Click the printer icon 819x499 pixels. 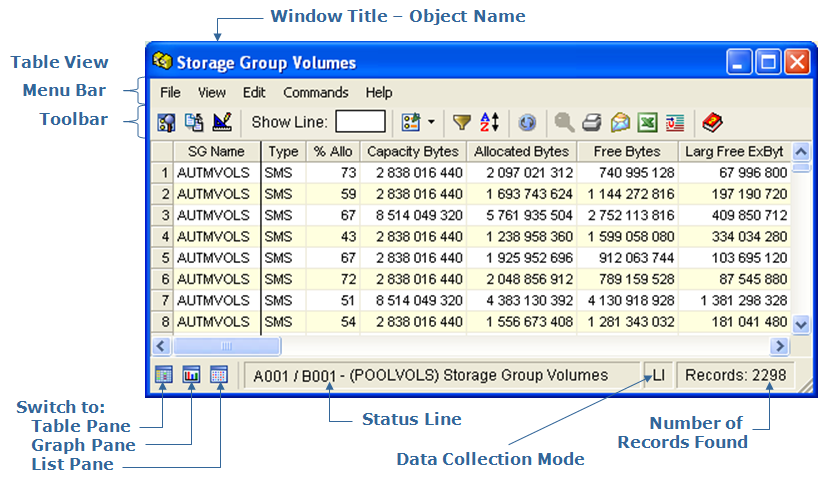point(592,122)
